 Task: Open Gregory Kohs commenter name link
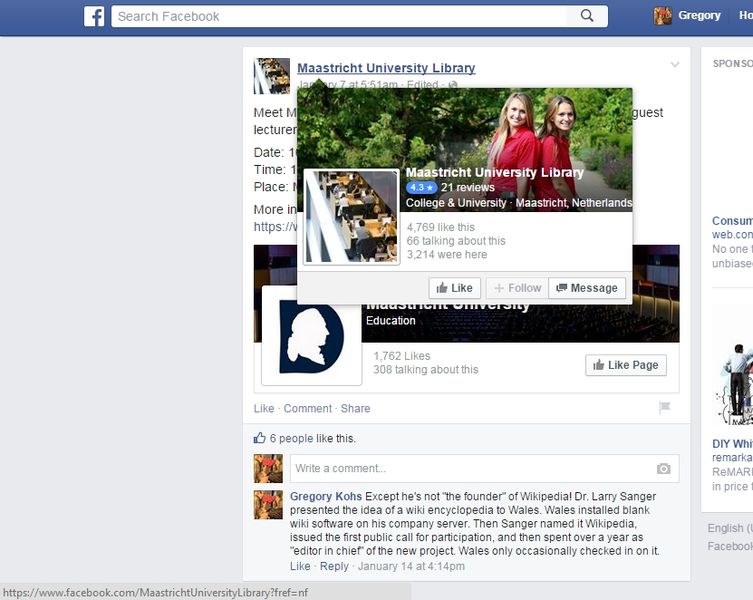326,496
